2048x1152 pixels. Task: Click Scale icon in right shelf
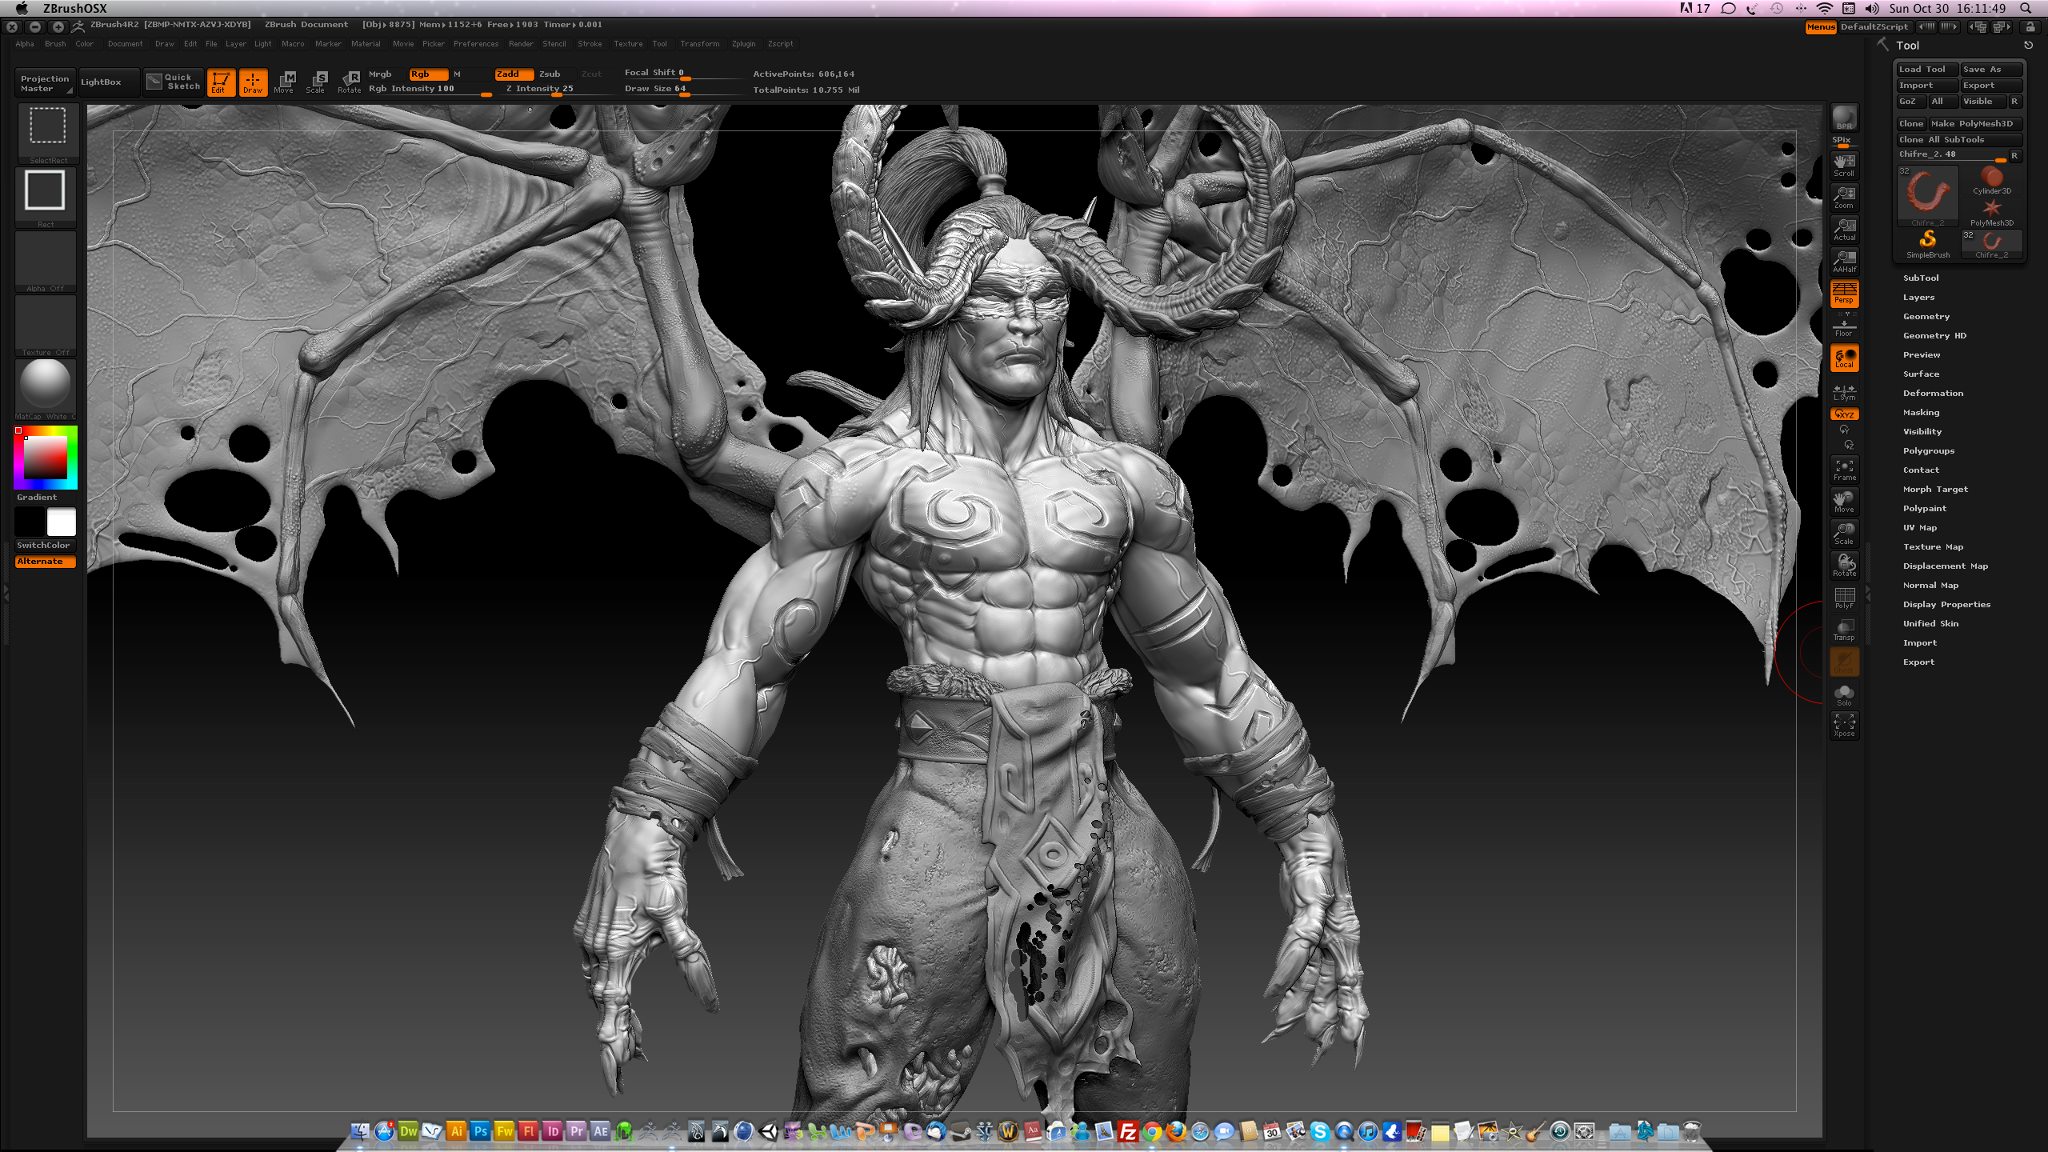(1844, 534)
